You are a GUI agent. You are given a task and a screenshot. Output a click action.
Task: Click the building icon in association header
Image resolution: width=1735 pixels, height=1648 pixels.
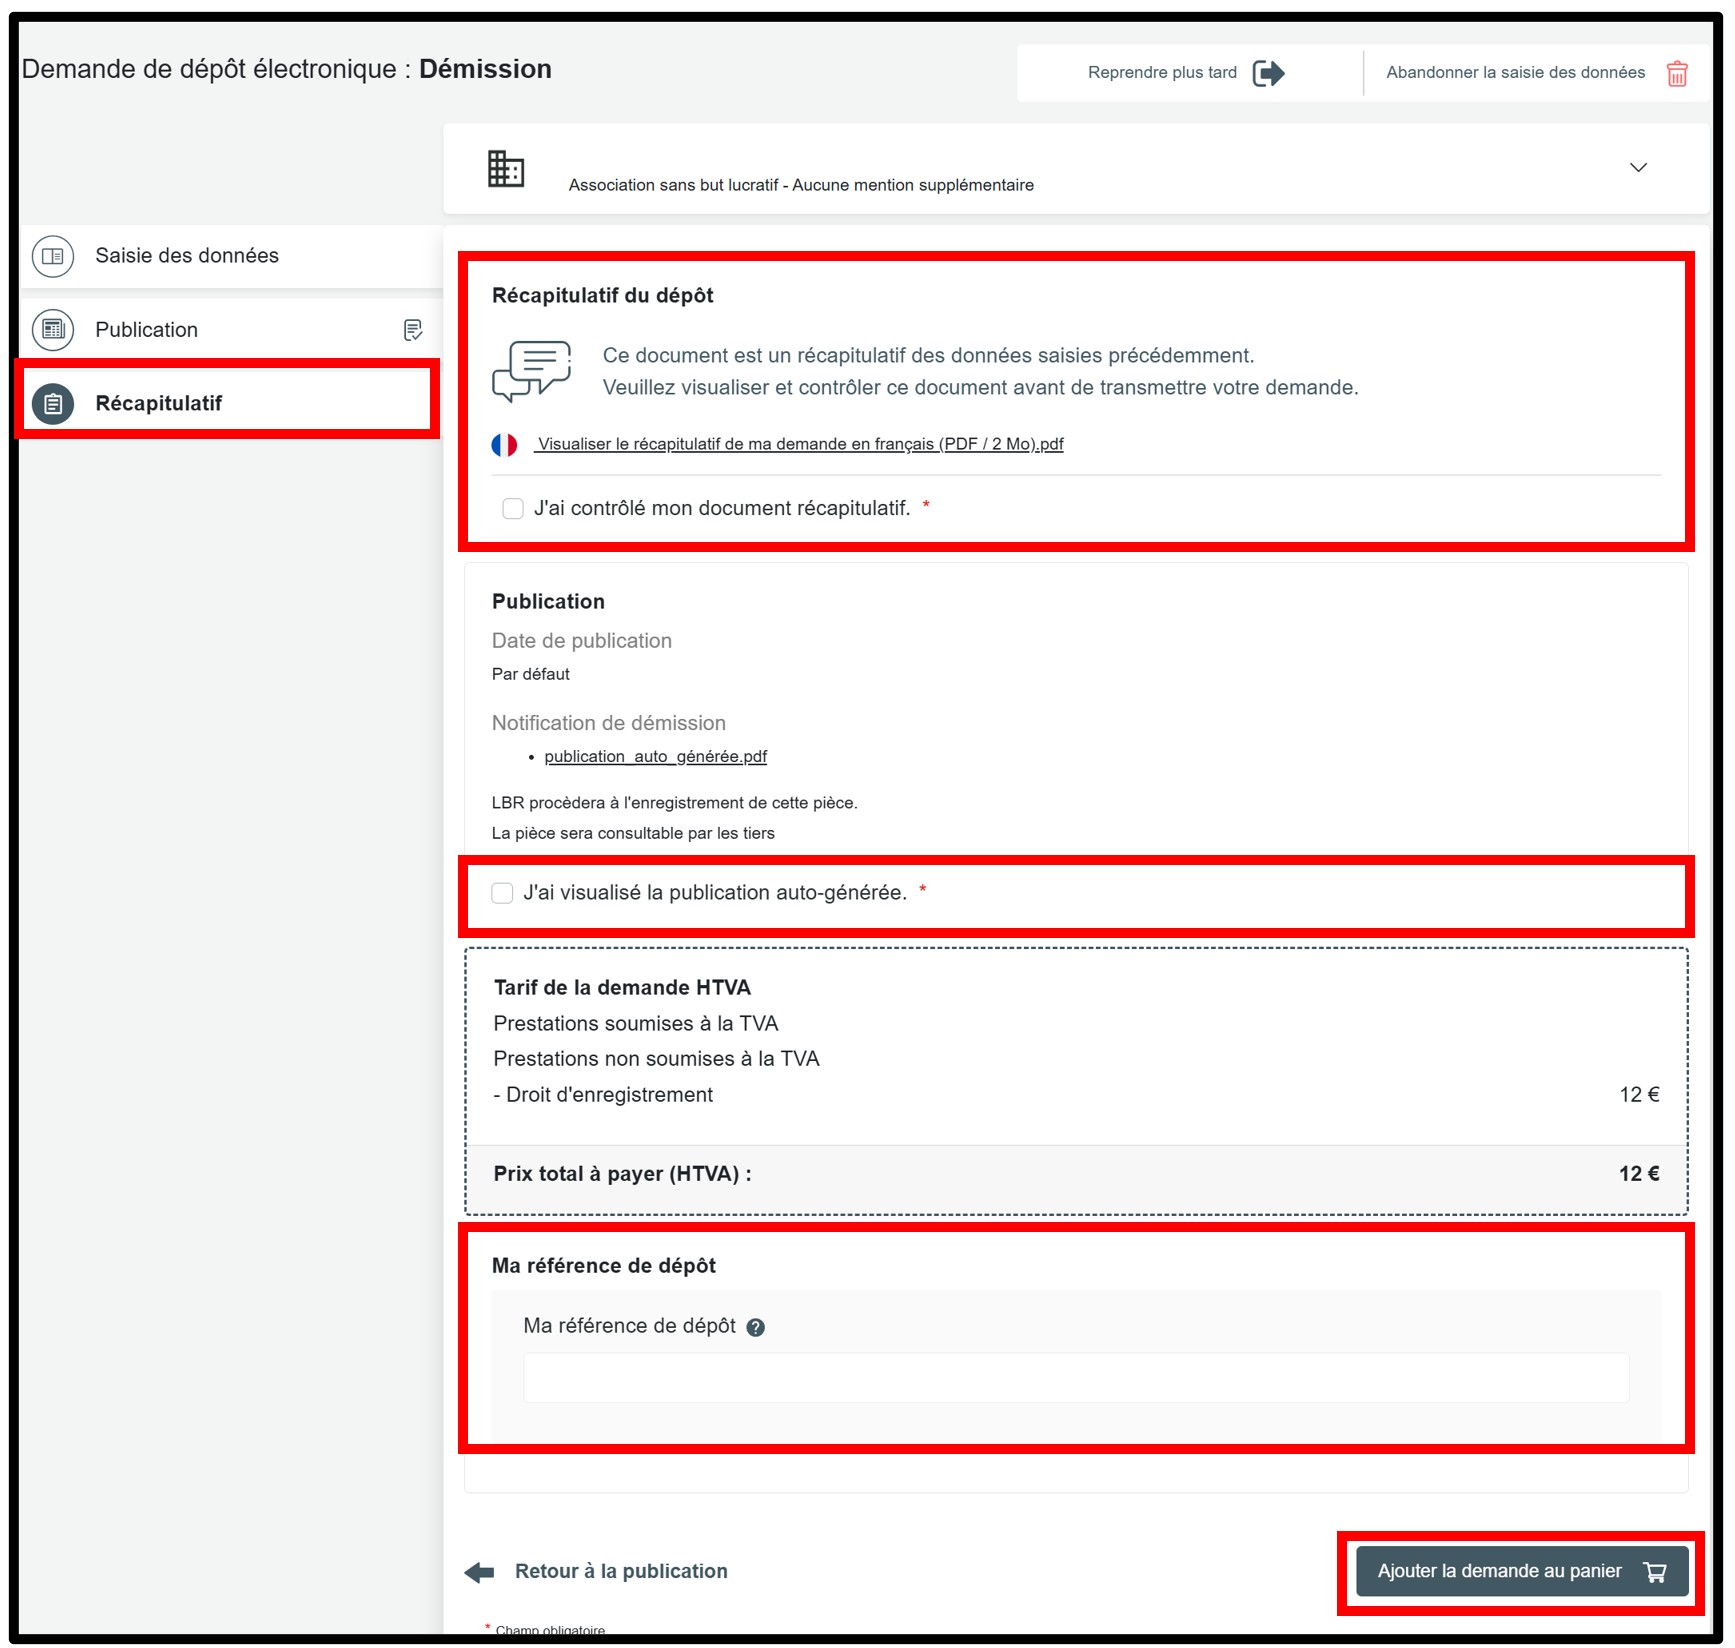506,169
